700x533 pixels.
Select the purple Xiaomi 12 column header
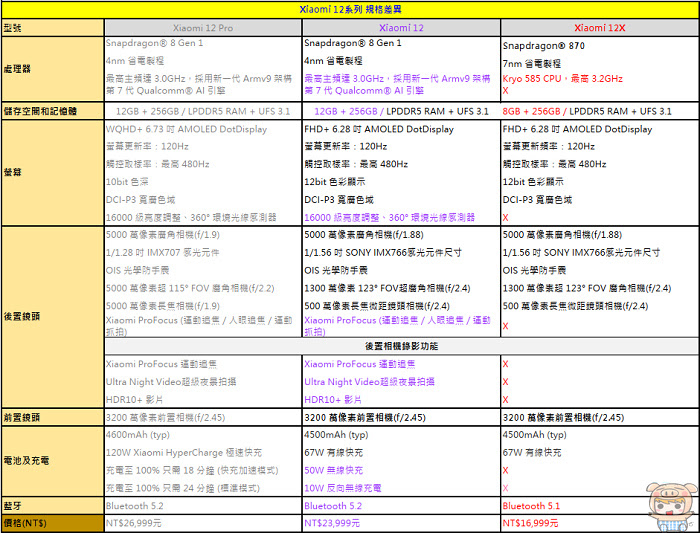coord(401,28)
